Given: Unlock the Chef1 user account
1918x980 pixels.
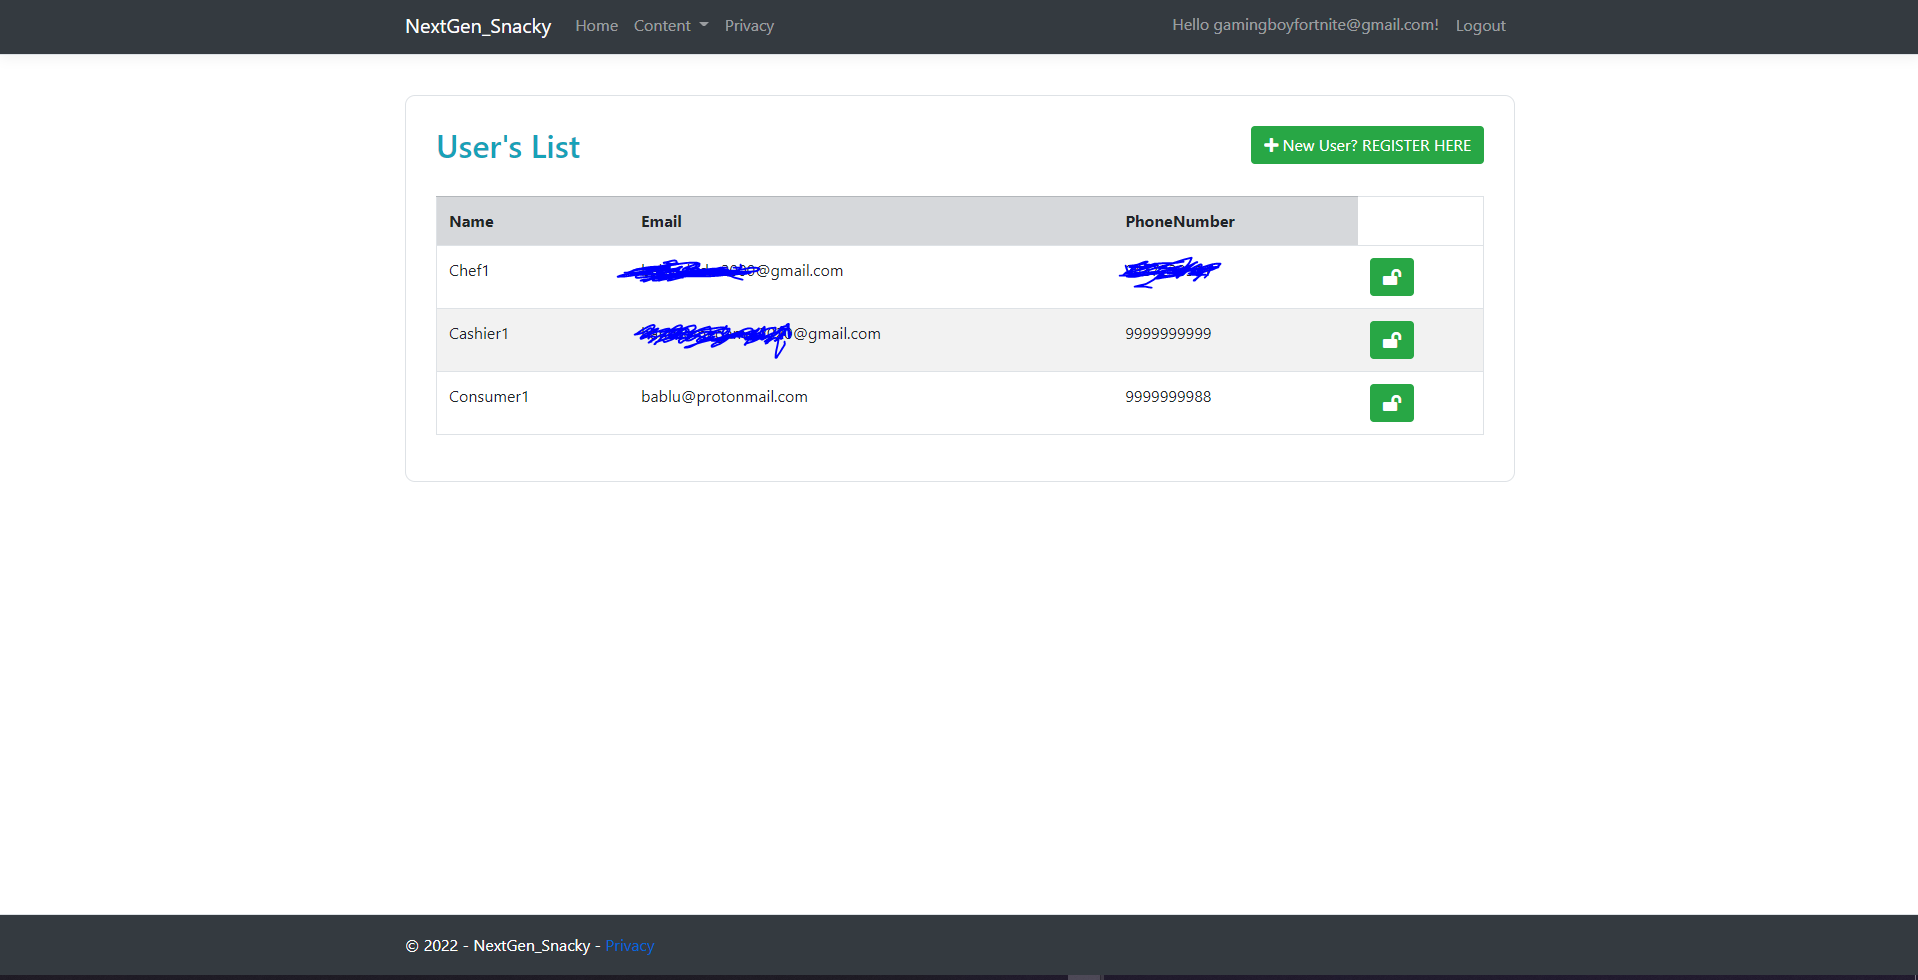Looking at the screenshot, I should click(x=1391, y=277).
